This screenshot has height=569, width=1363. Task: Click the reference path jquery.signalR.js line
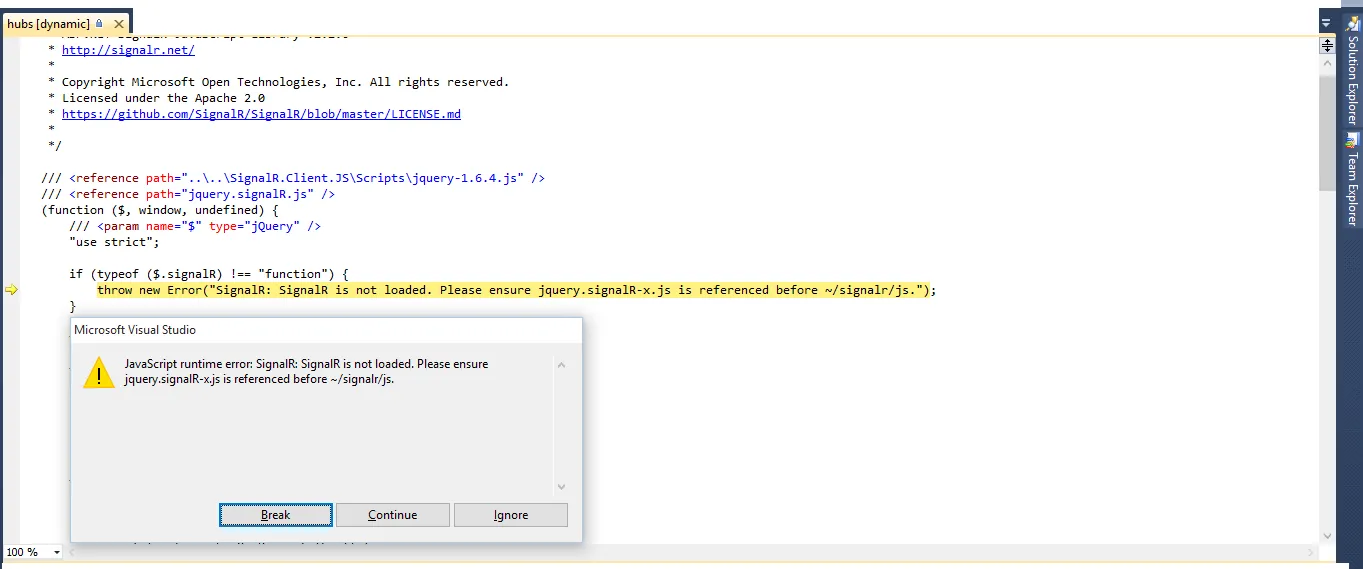coord(188,194)
